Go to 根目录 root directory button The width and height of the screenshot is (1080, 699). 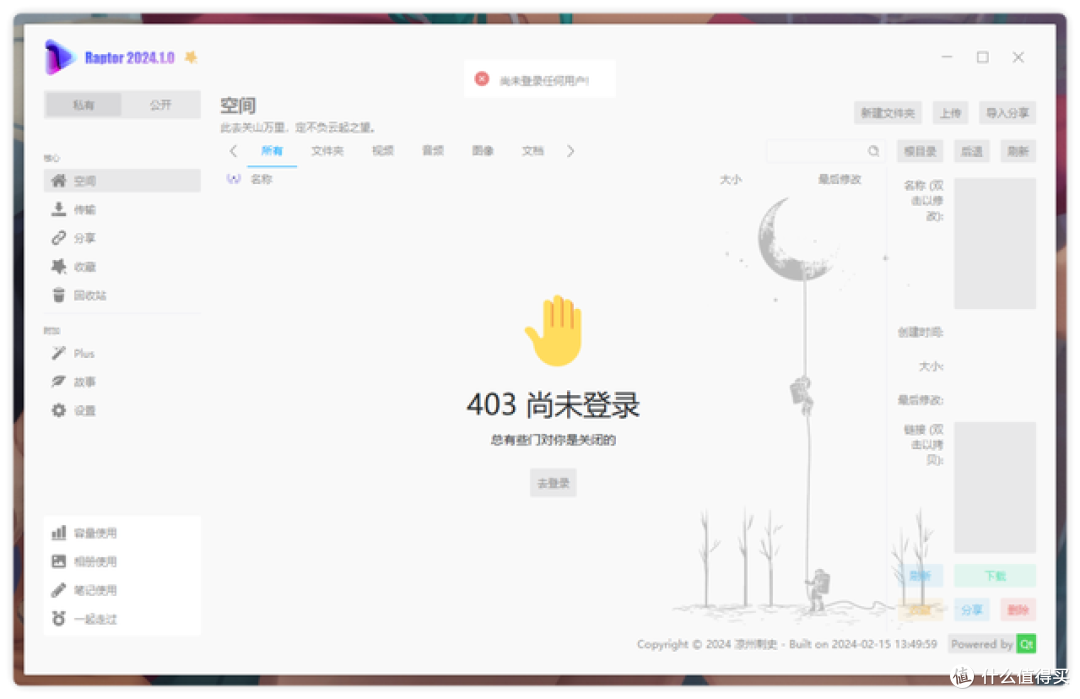point(920,152)
